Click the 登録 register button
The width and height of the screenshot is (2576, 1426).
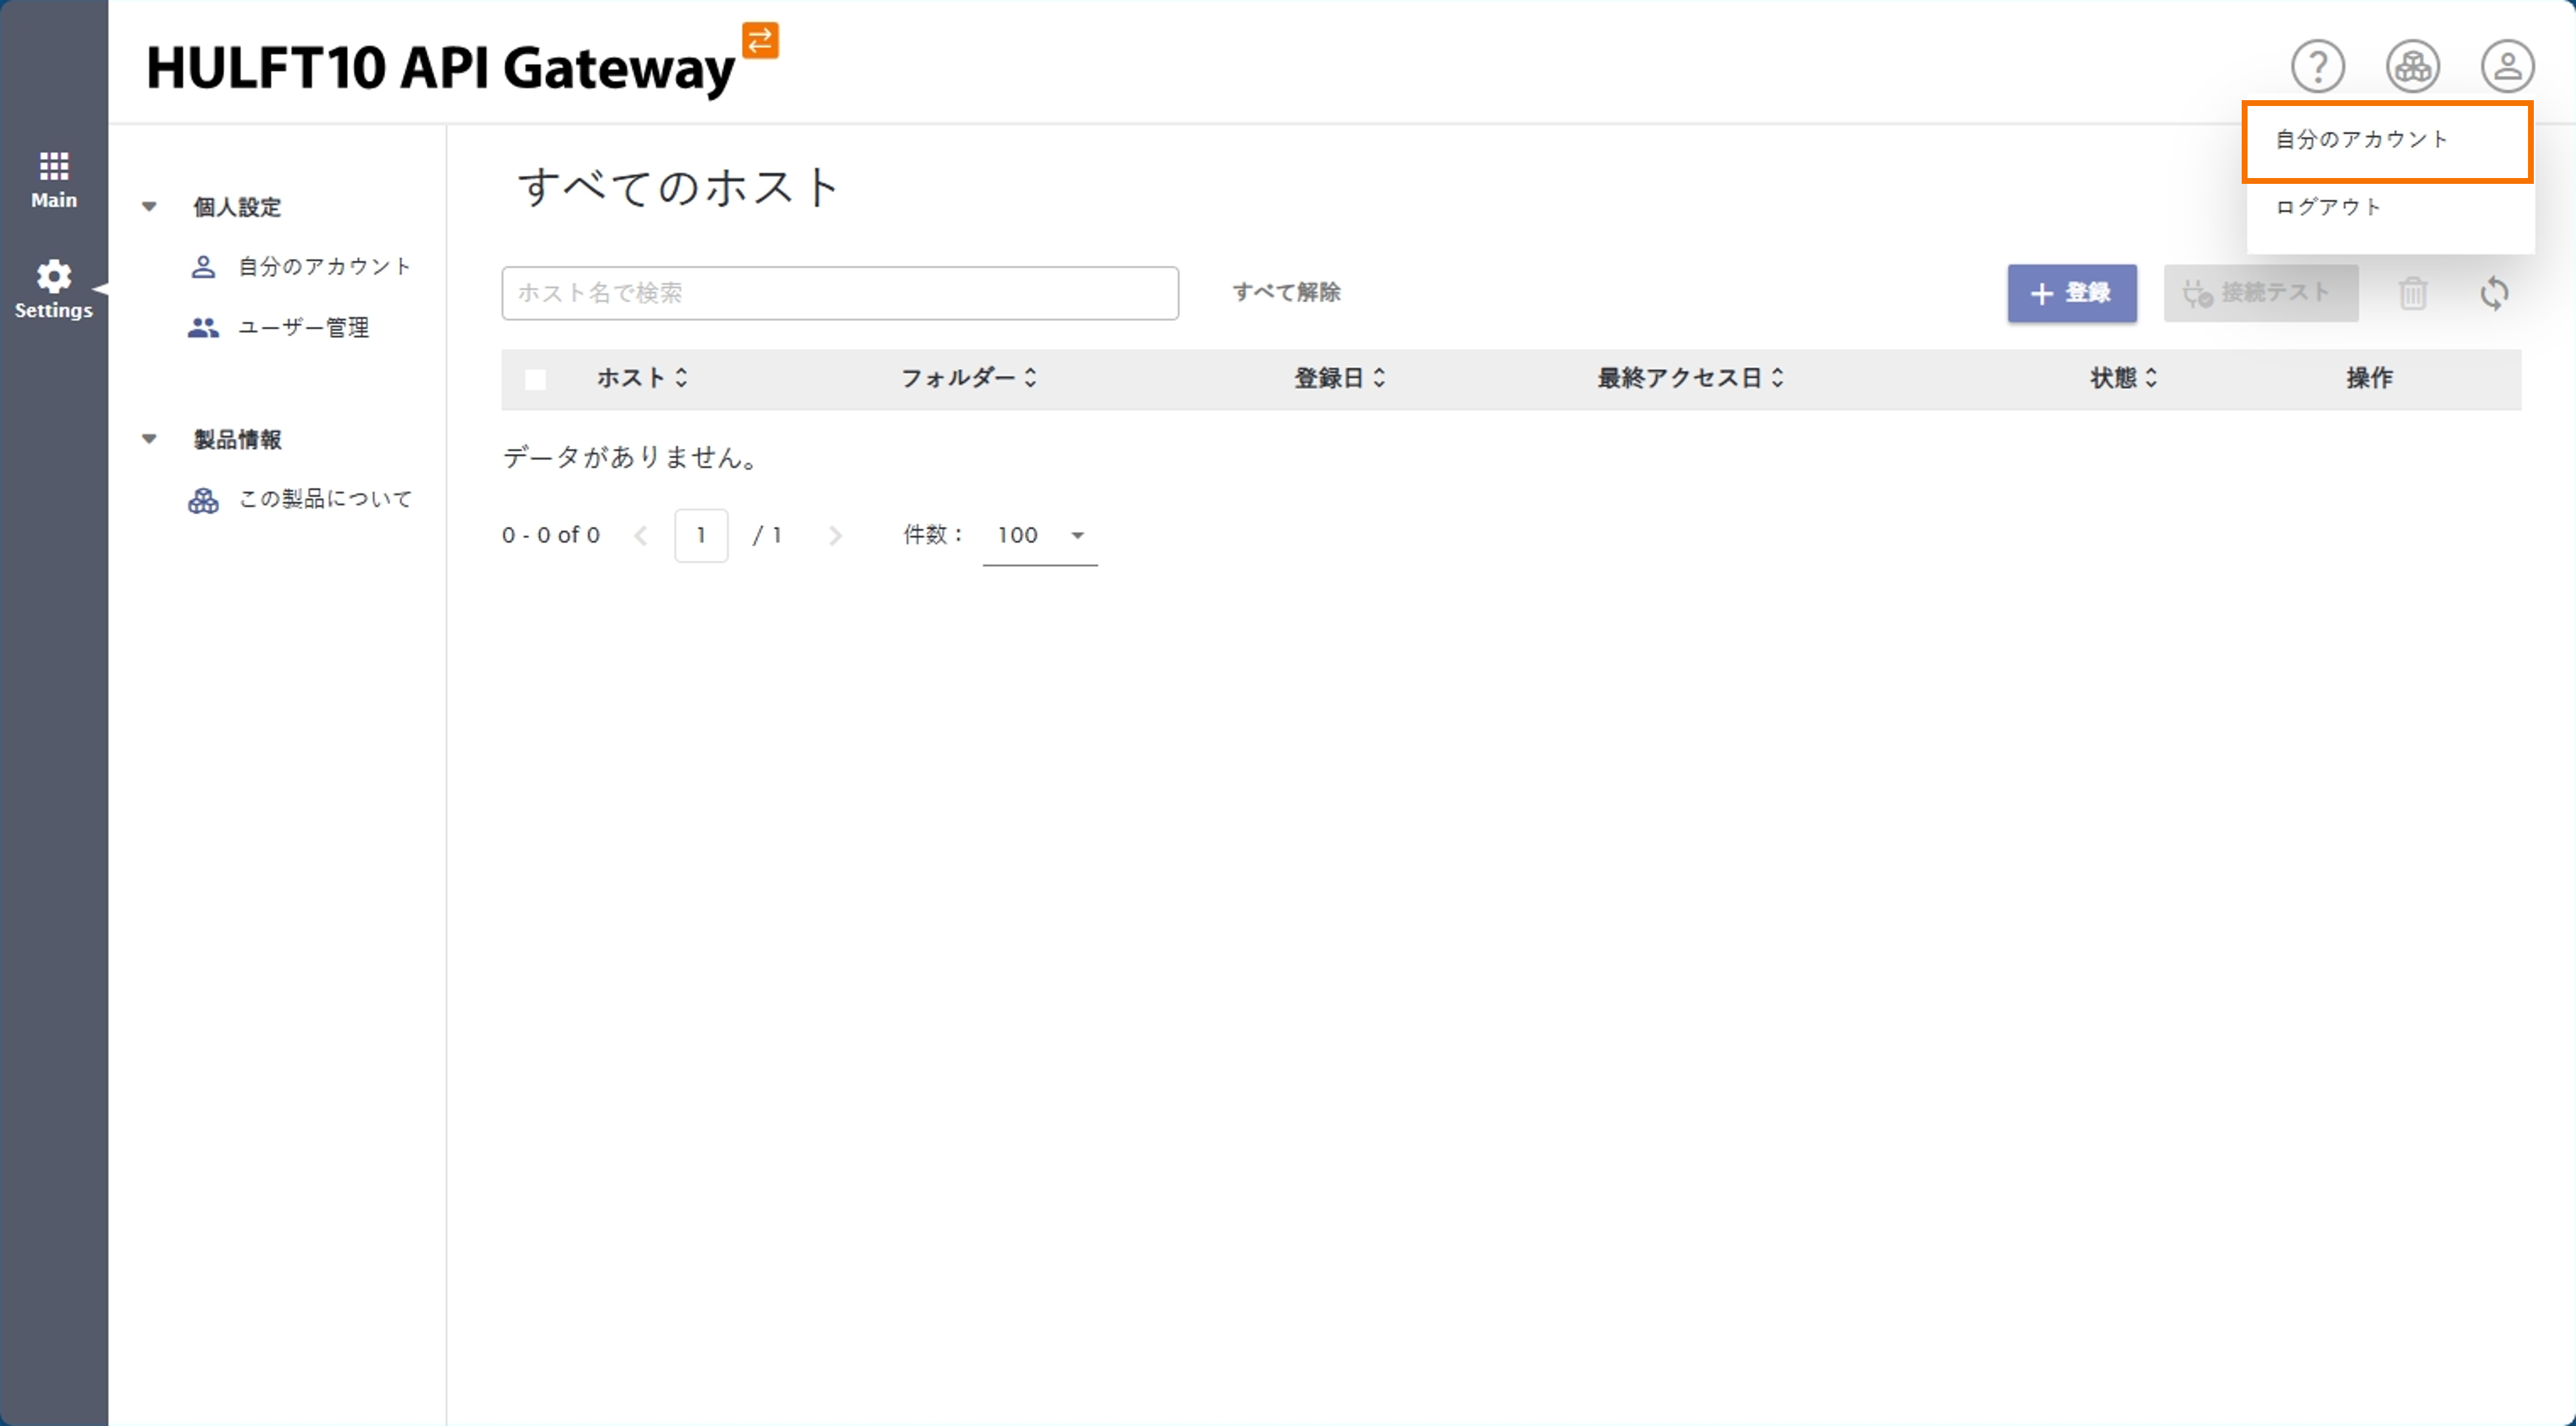point(2071,293)
